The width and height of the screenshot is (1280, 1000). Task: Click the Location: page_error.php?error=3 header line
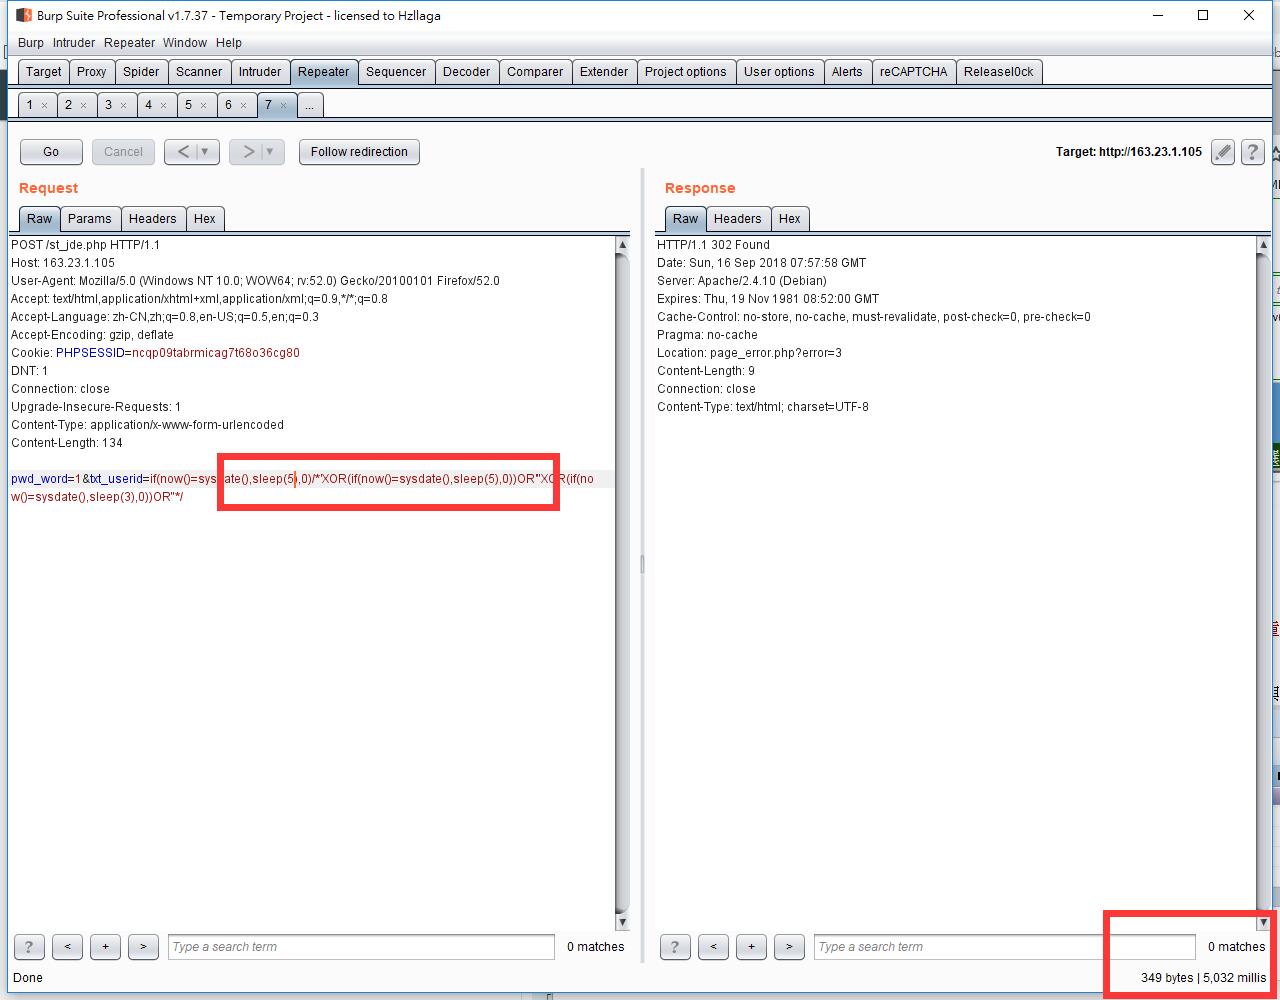tap(750, 353)
